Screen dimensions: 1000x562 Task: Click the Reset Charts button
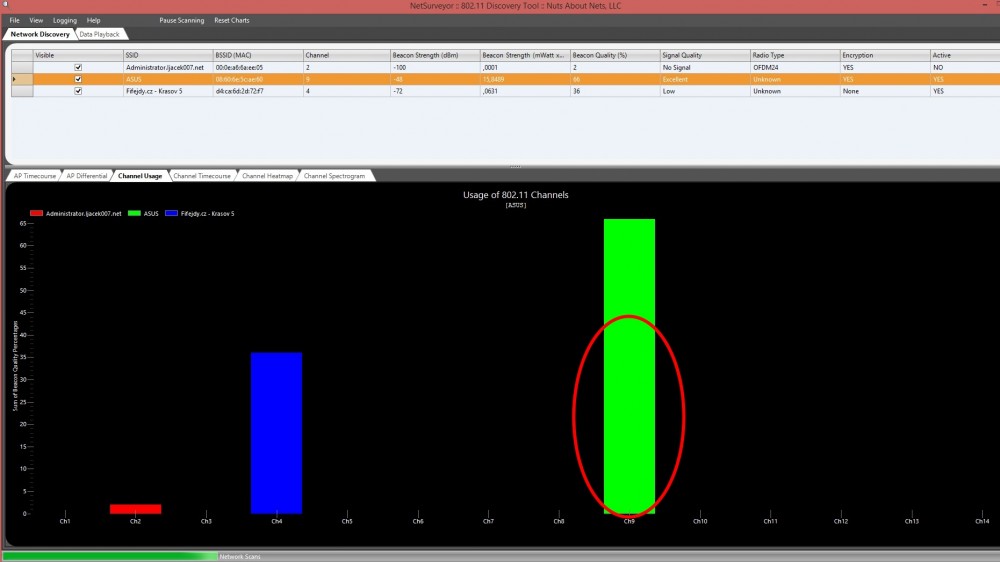pyautogui.click(x=232, y=20)
